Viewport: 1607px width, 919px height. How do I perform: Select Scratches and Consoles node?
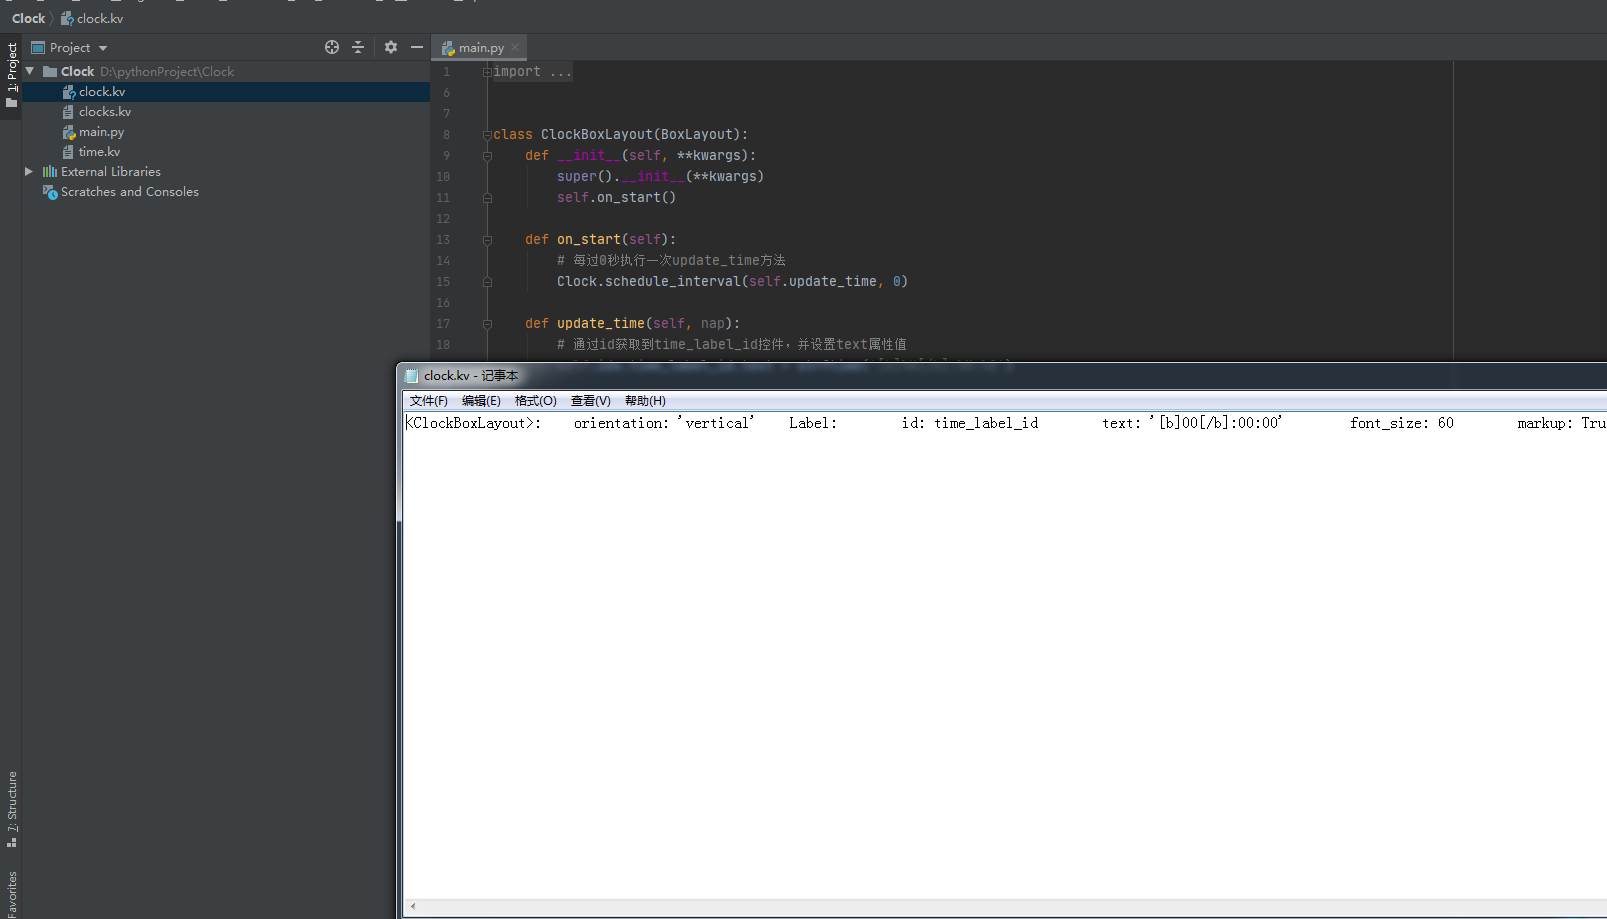pos(129,192)
